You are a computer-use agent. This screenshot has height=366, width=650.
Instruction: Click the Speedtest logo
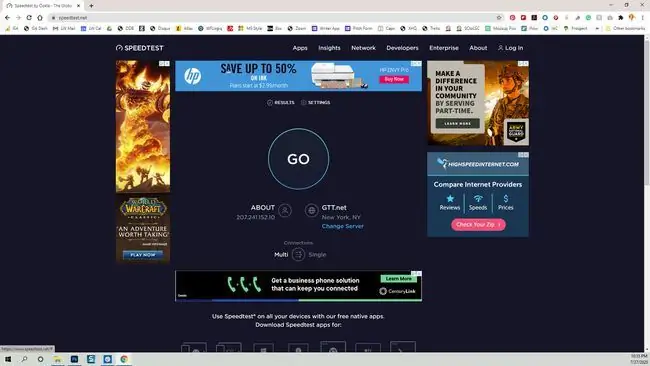[x=140, y=48]
